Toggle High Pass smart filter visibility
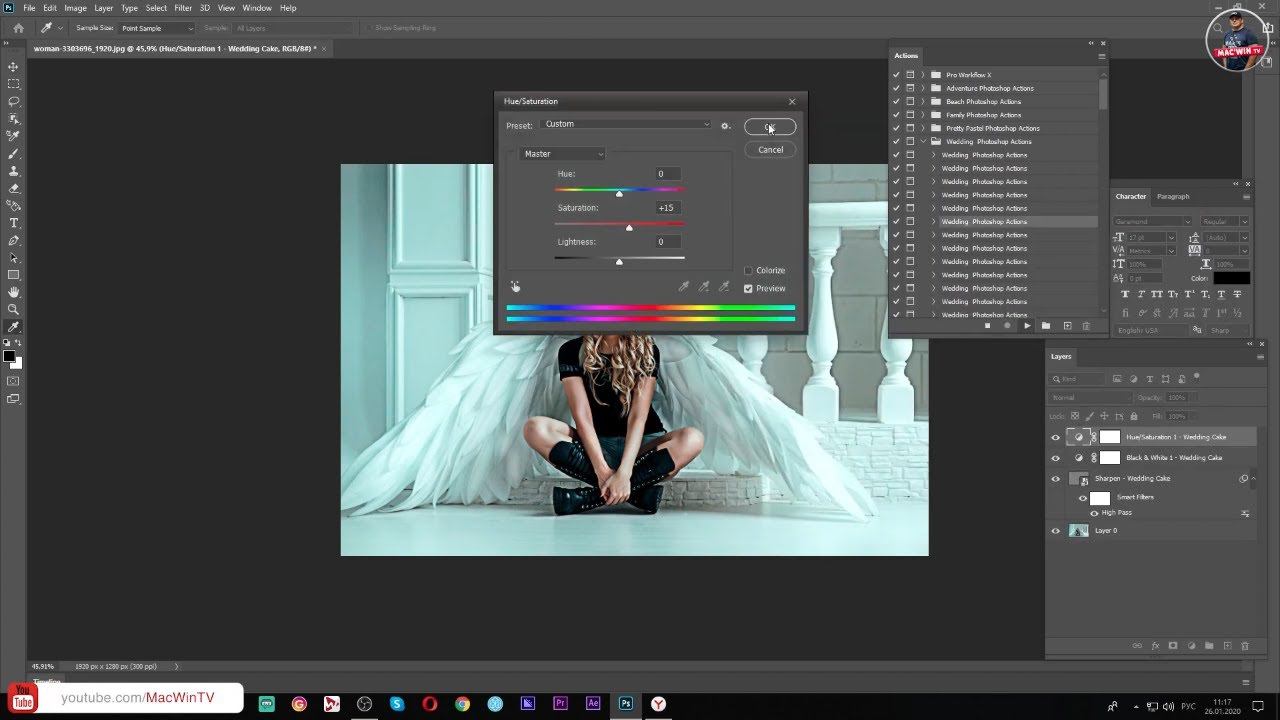 coord(1094,513)
